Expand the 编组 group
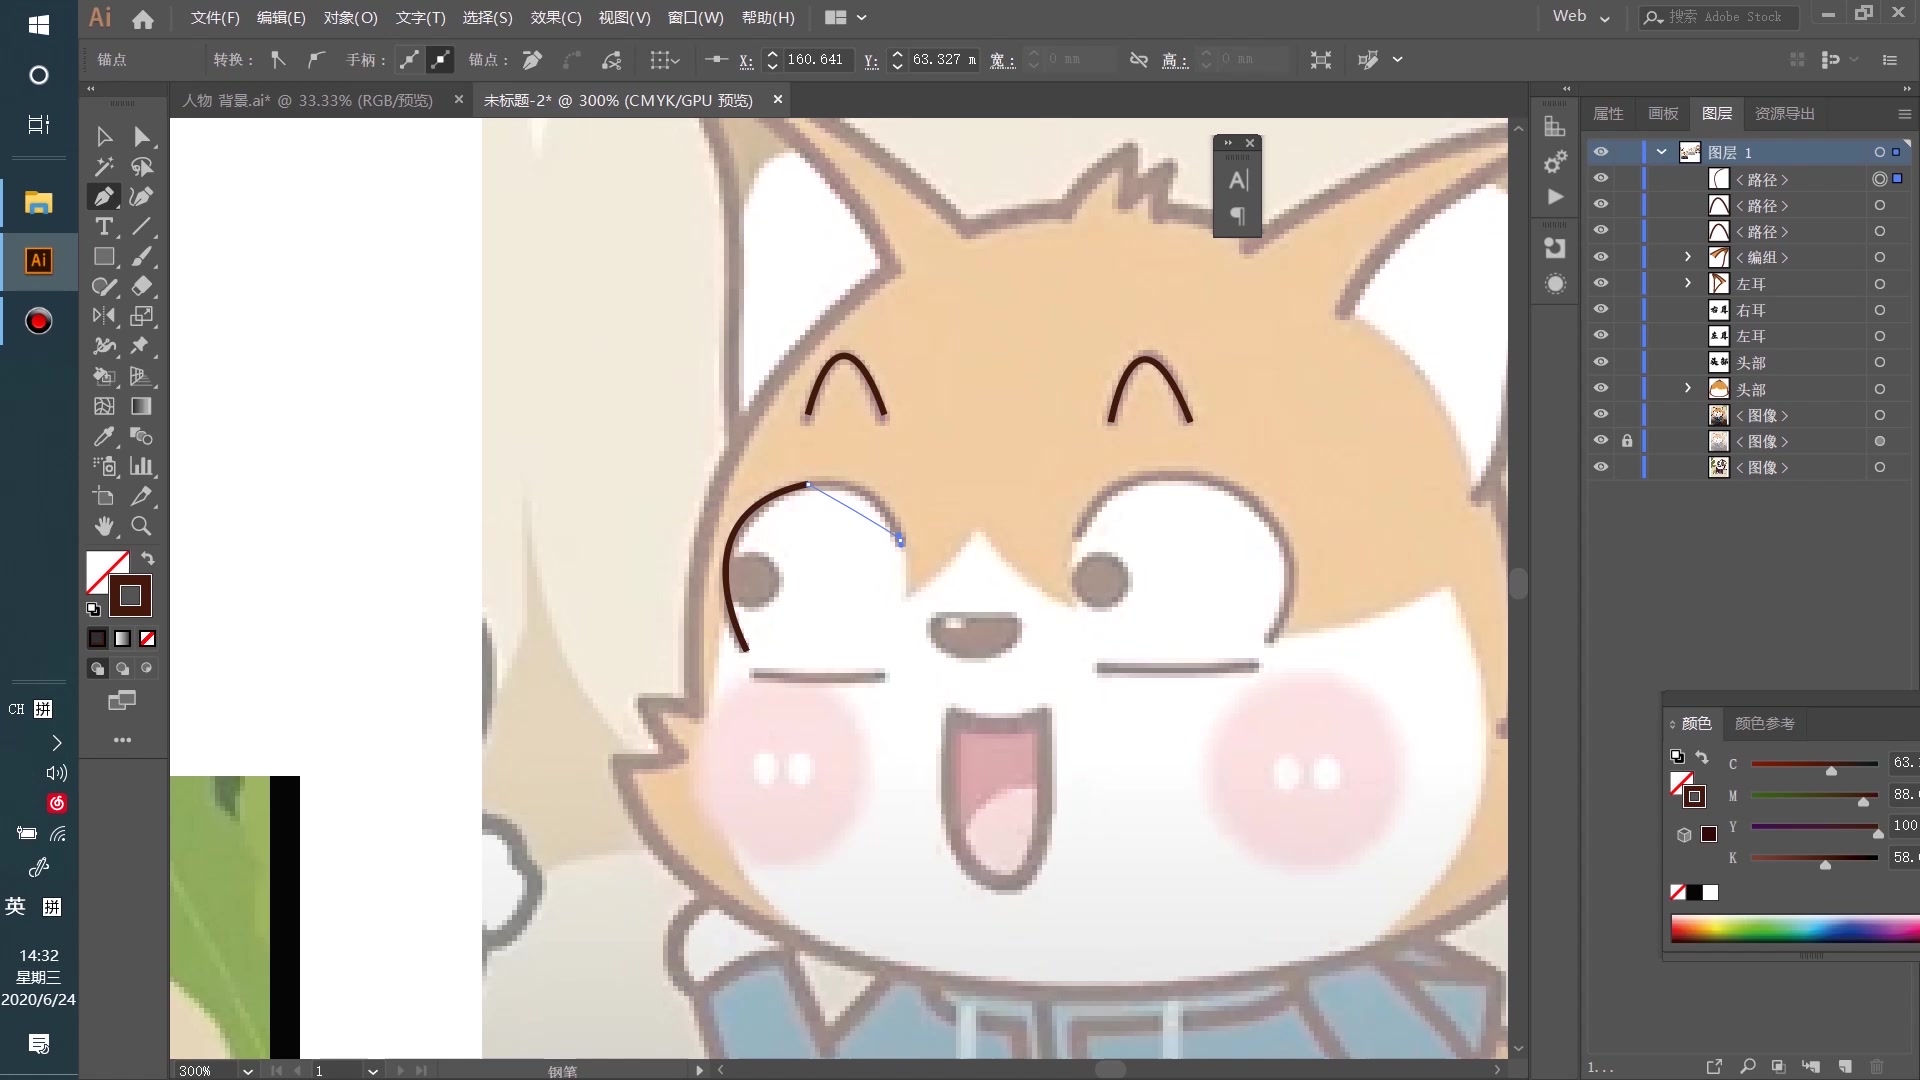 tap(1688, 257)
